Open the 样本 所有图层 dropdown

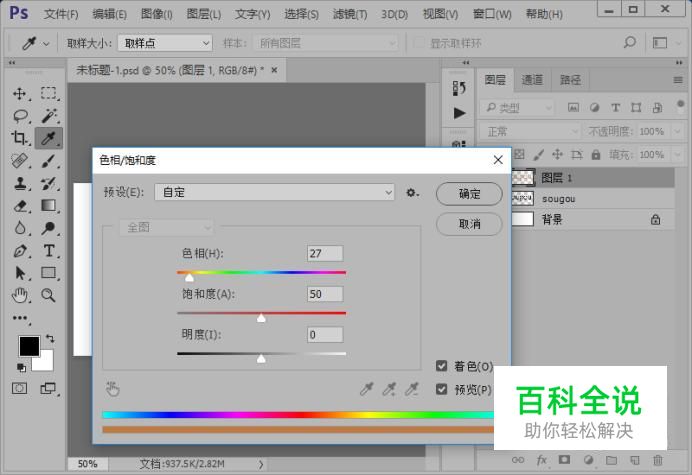click(x=326, y=43)
